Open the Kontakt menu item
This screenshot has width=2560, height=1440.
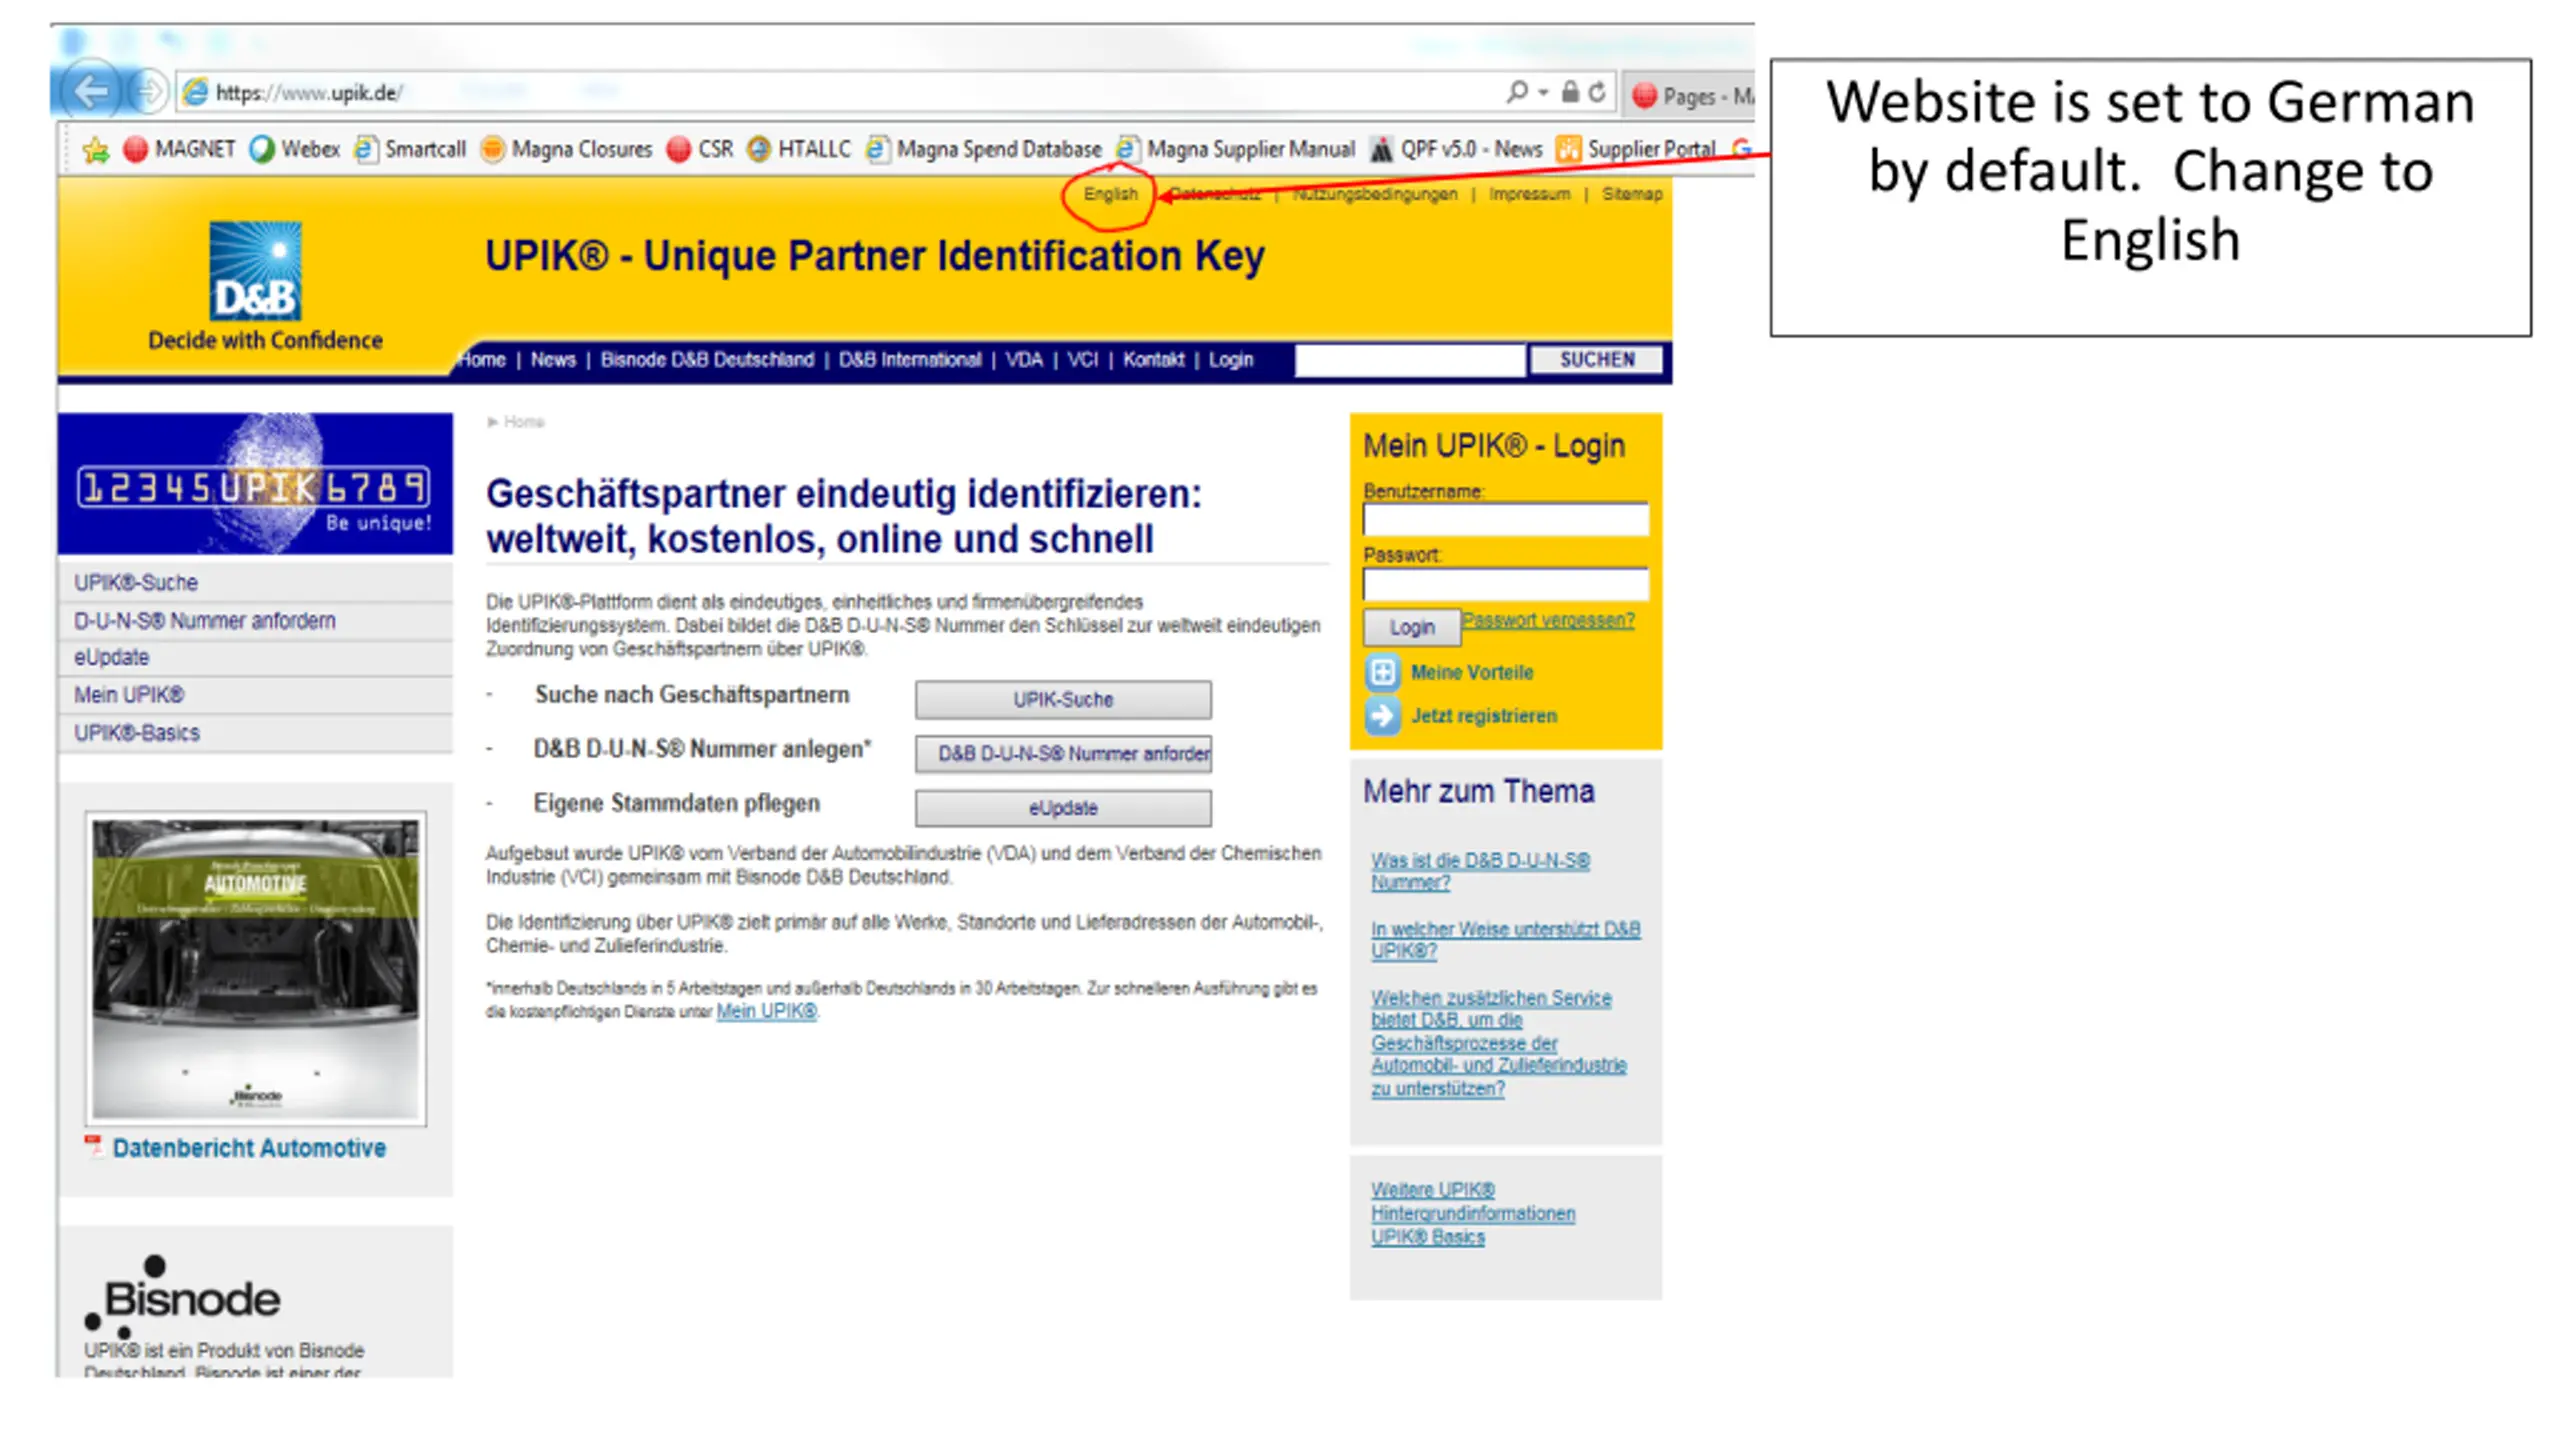point(1152,360)
